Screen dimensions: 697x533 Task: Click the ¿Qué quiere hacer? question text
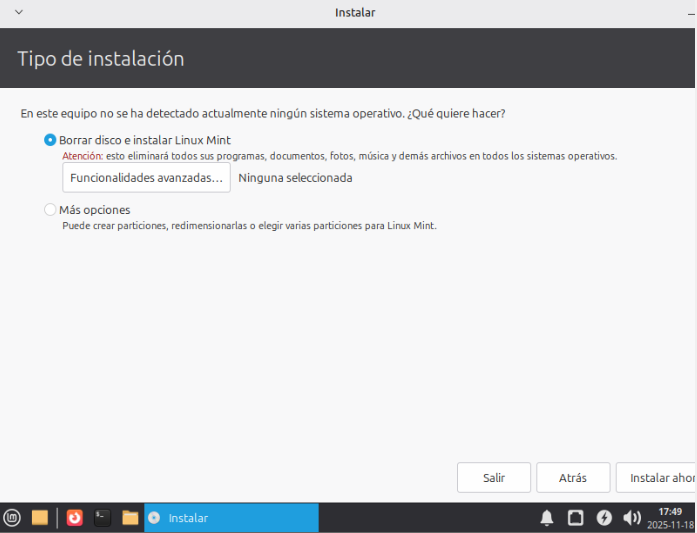(x=456, y=113)
